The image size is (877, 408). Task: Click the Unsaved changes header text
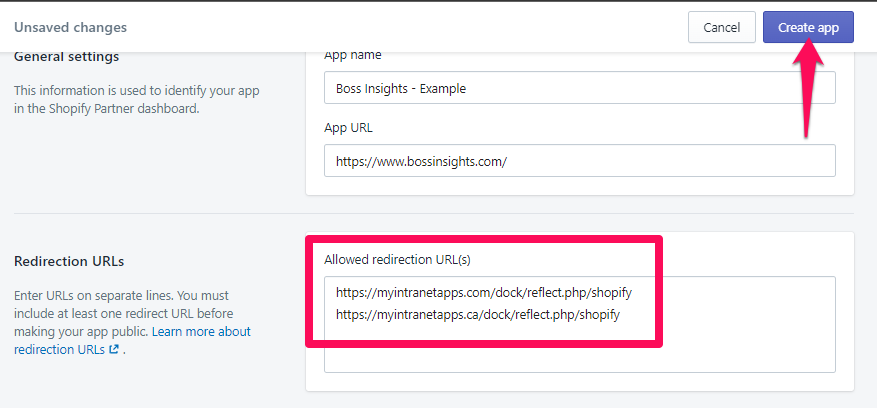70,27
